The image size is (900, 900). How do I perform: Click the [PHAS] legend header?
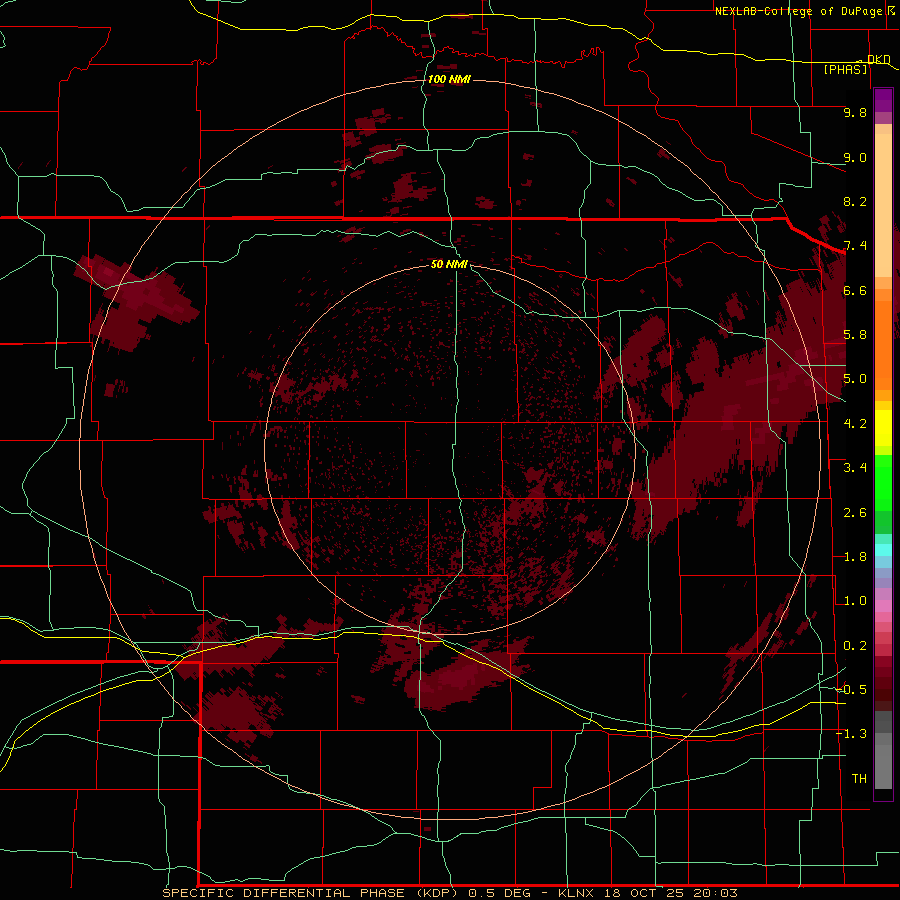[x=845, y=69]
